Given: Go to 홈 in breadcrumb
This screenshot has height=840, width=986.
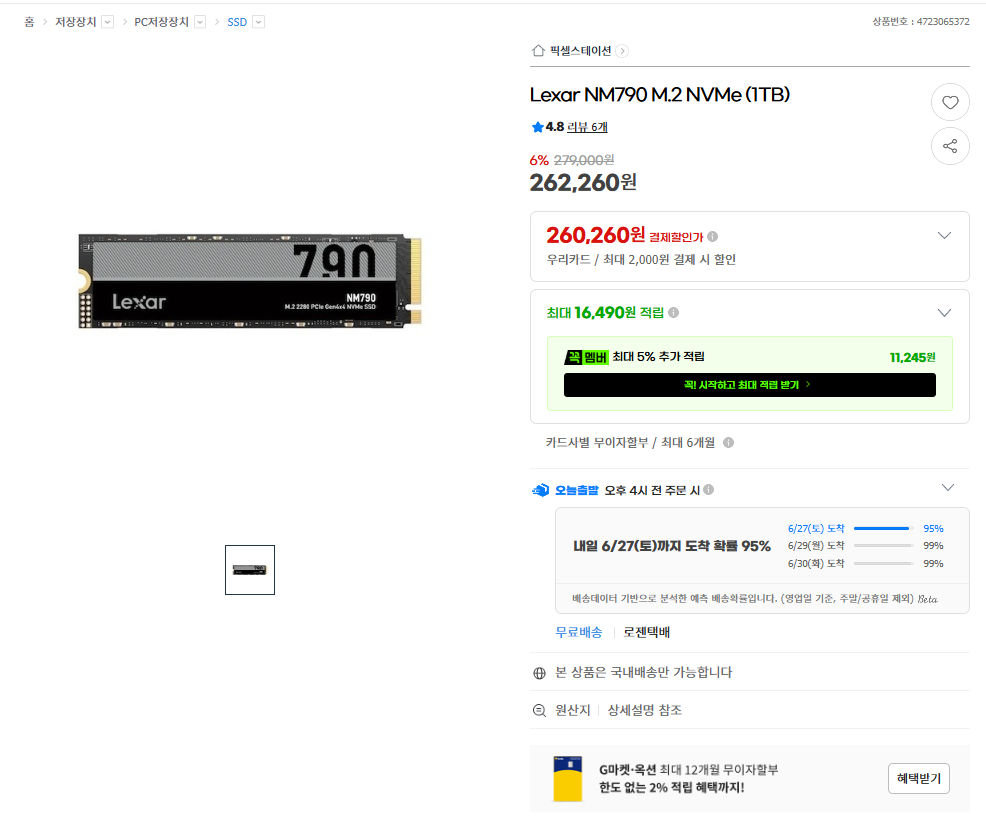Looking at the screenshot, I should click(x=29, y=22).
